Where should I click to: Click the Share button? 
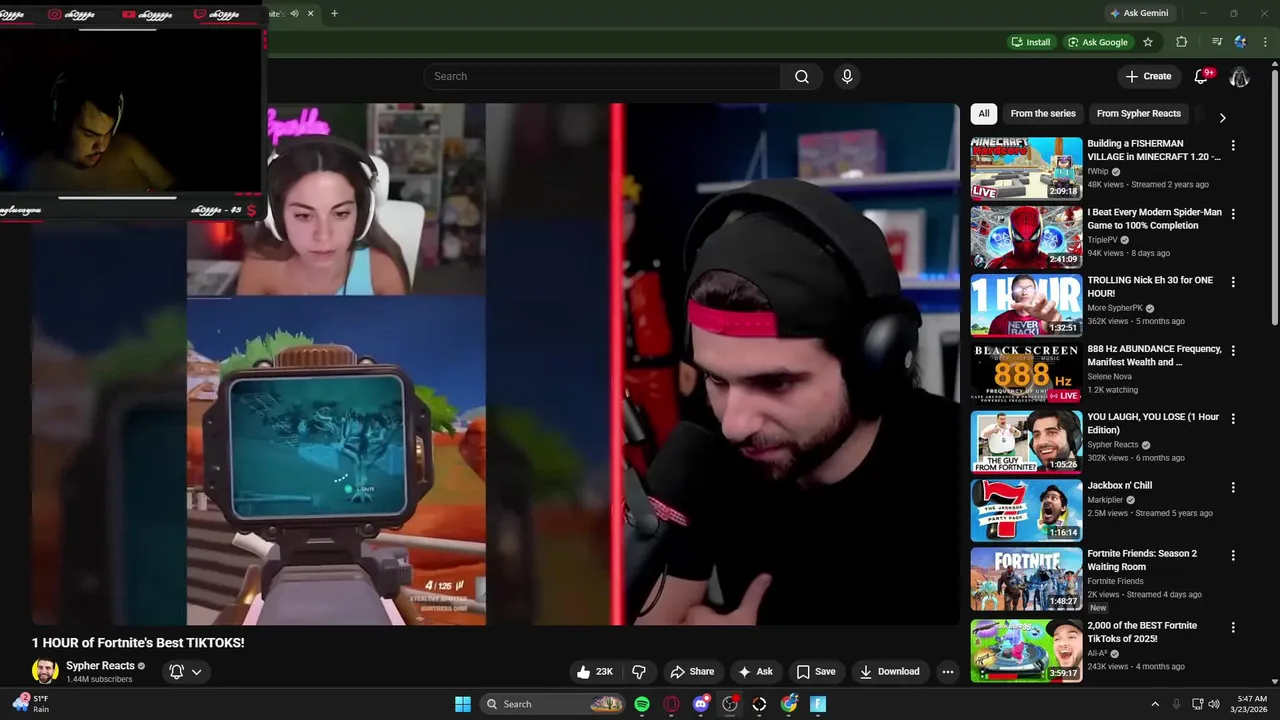[x=692, y=671]
